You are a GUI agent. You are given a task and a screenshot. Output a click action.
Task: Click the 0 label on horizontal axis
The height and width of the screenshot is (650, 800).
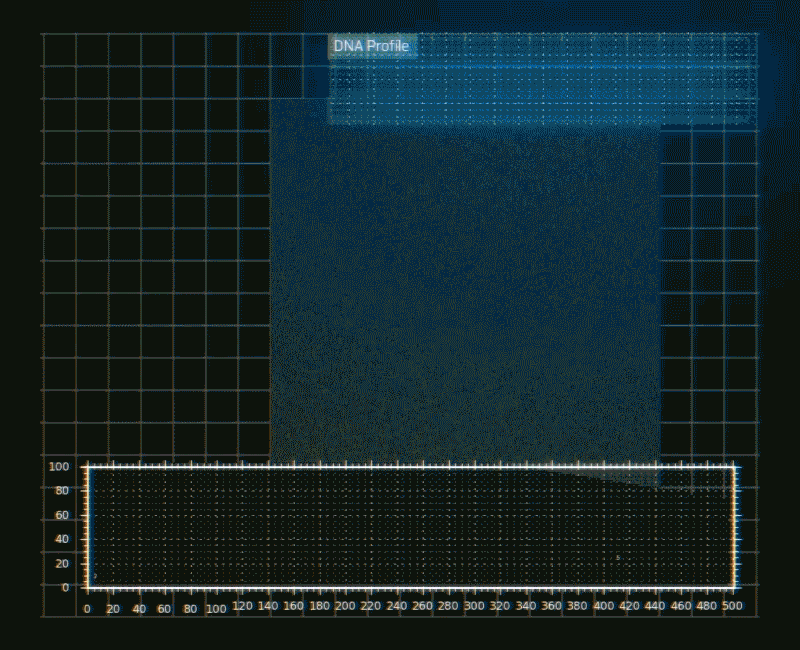coord(87,609)
